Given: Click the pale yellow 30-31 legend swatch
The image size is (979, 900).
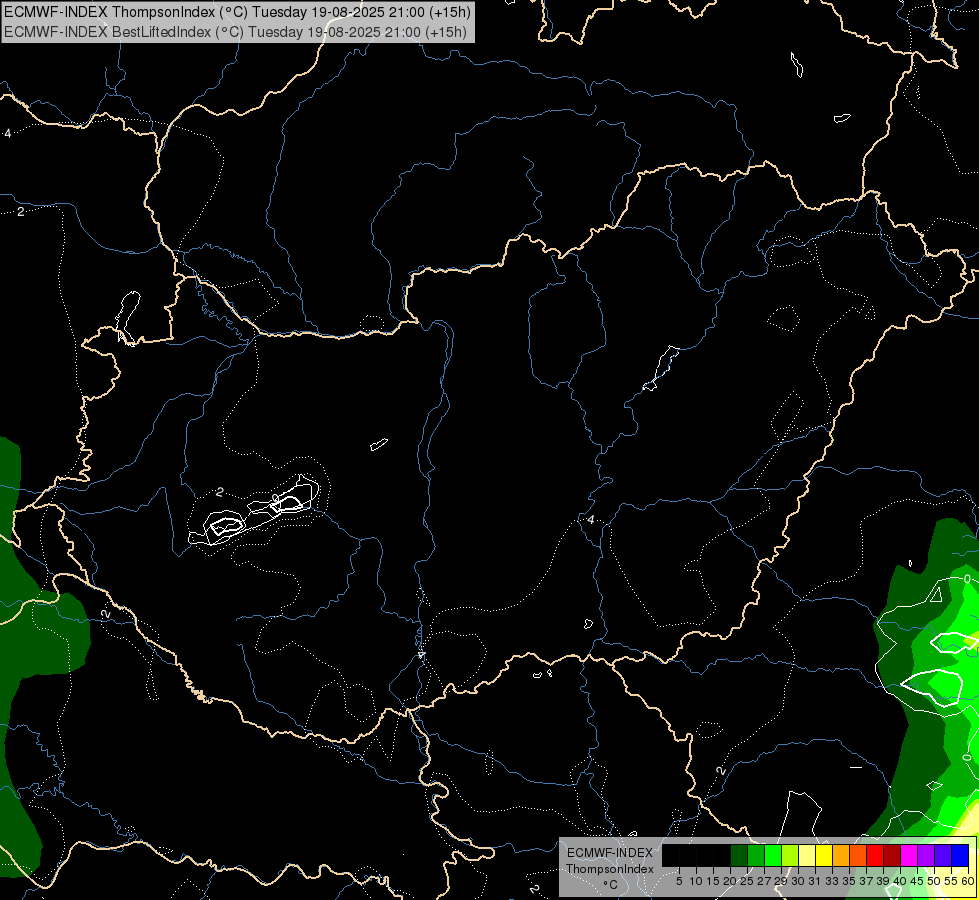Looking at the screenshot, I should [807, 855].
